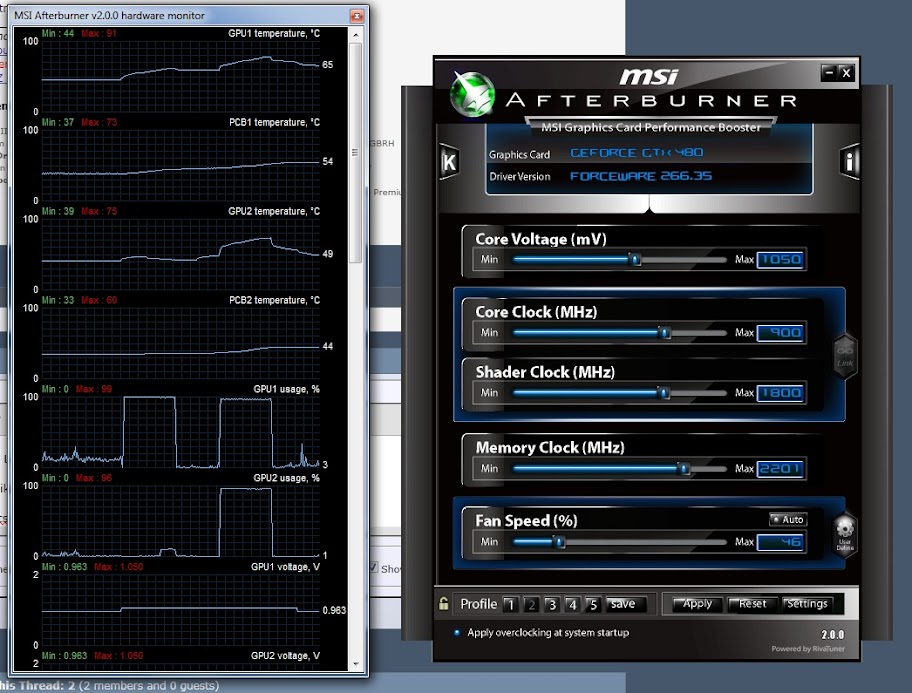
Task: Click the Memory Clock slider handle
Action: click(x=684, y=469)
